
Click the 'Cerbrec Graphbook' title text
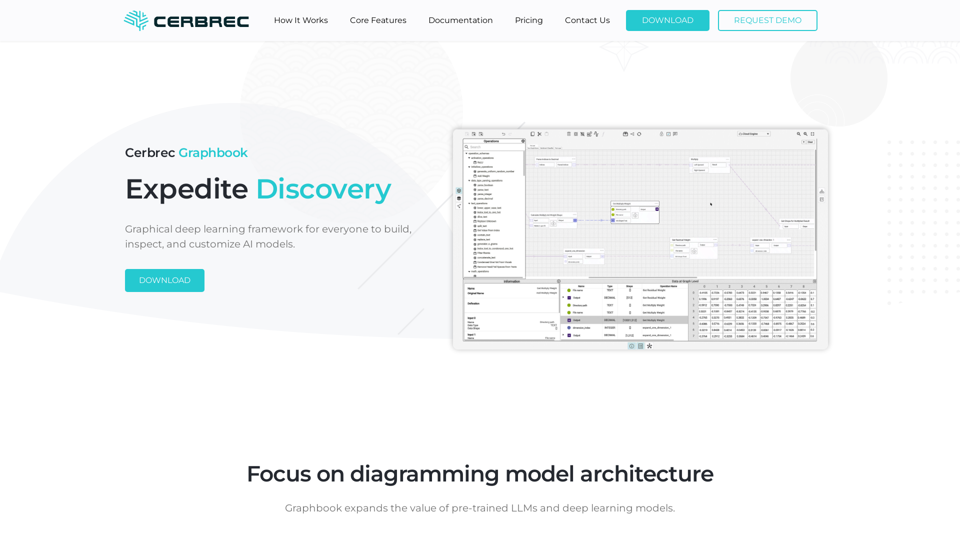coord(186,152)
